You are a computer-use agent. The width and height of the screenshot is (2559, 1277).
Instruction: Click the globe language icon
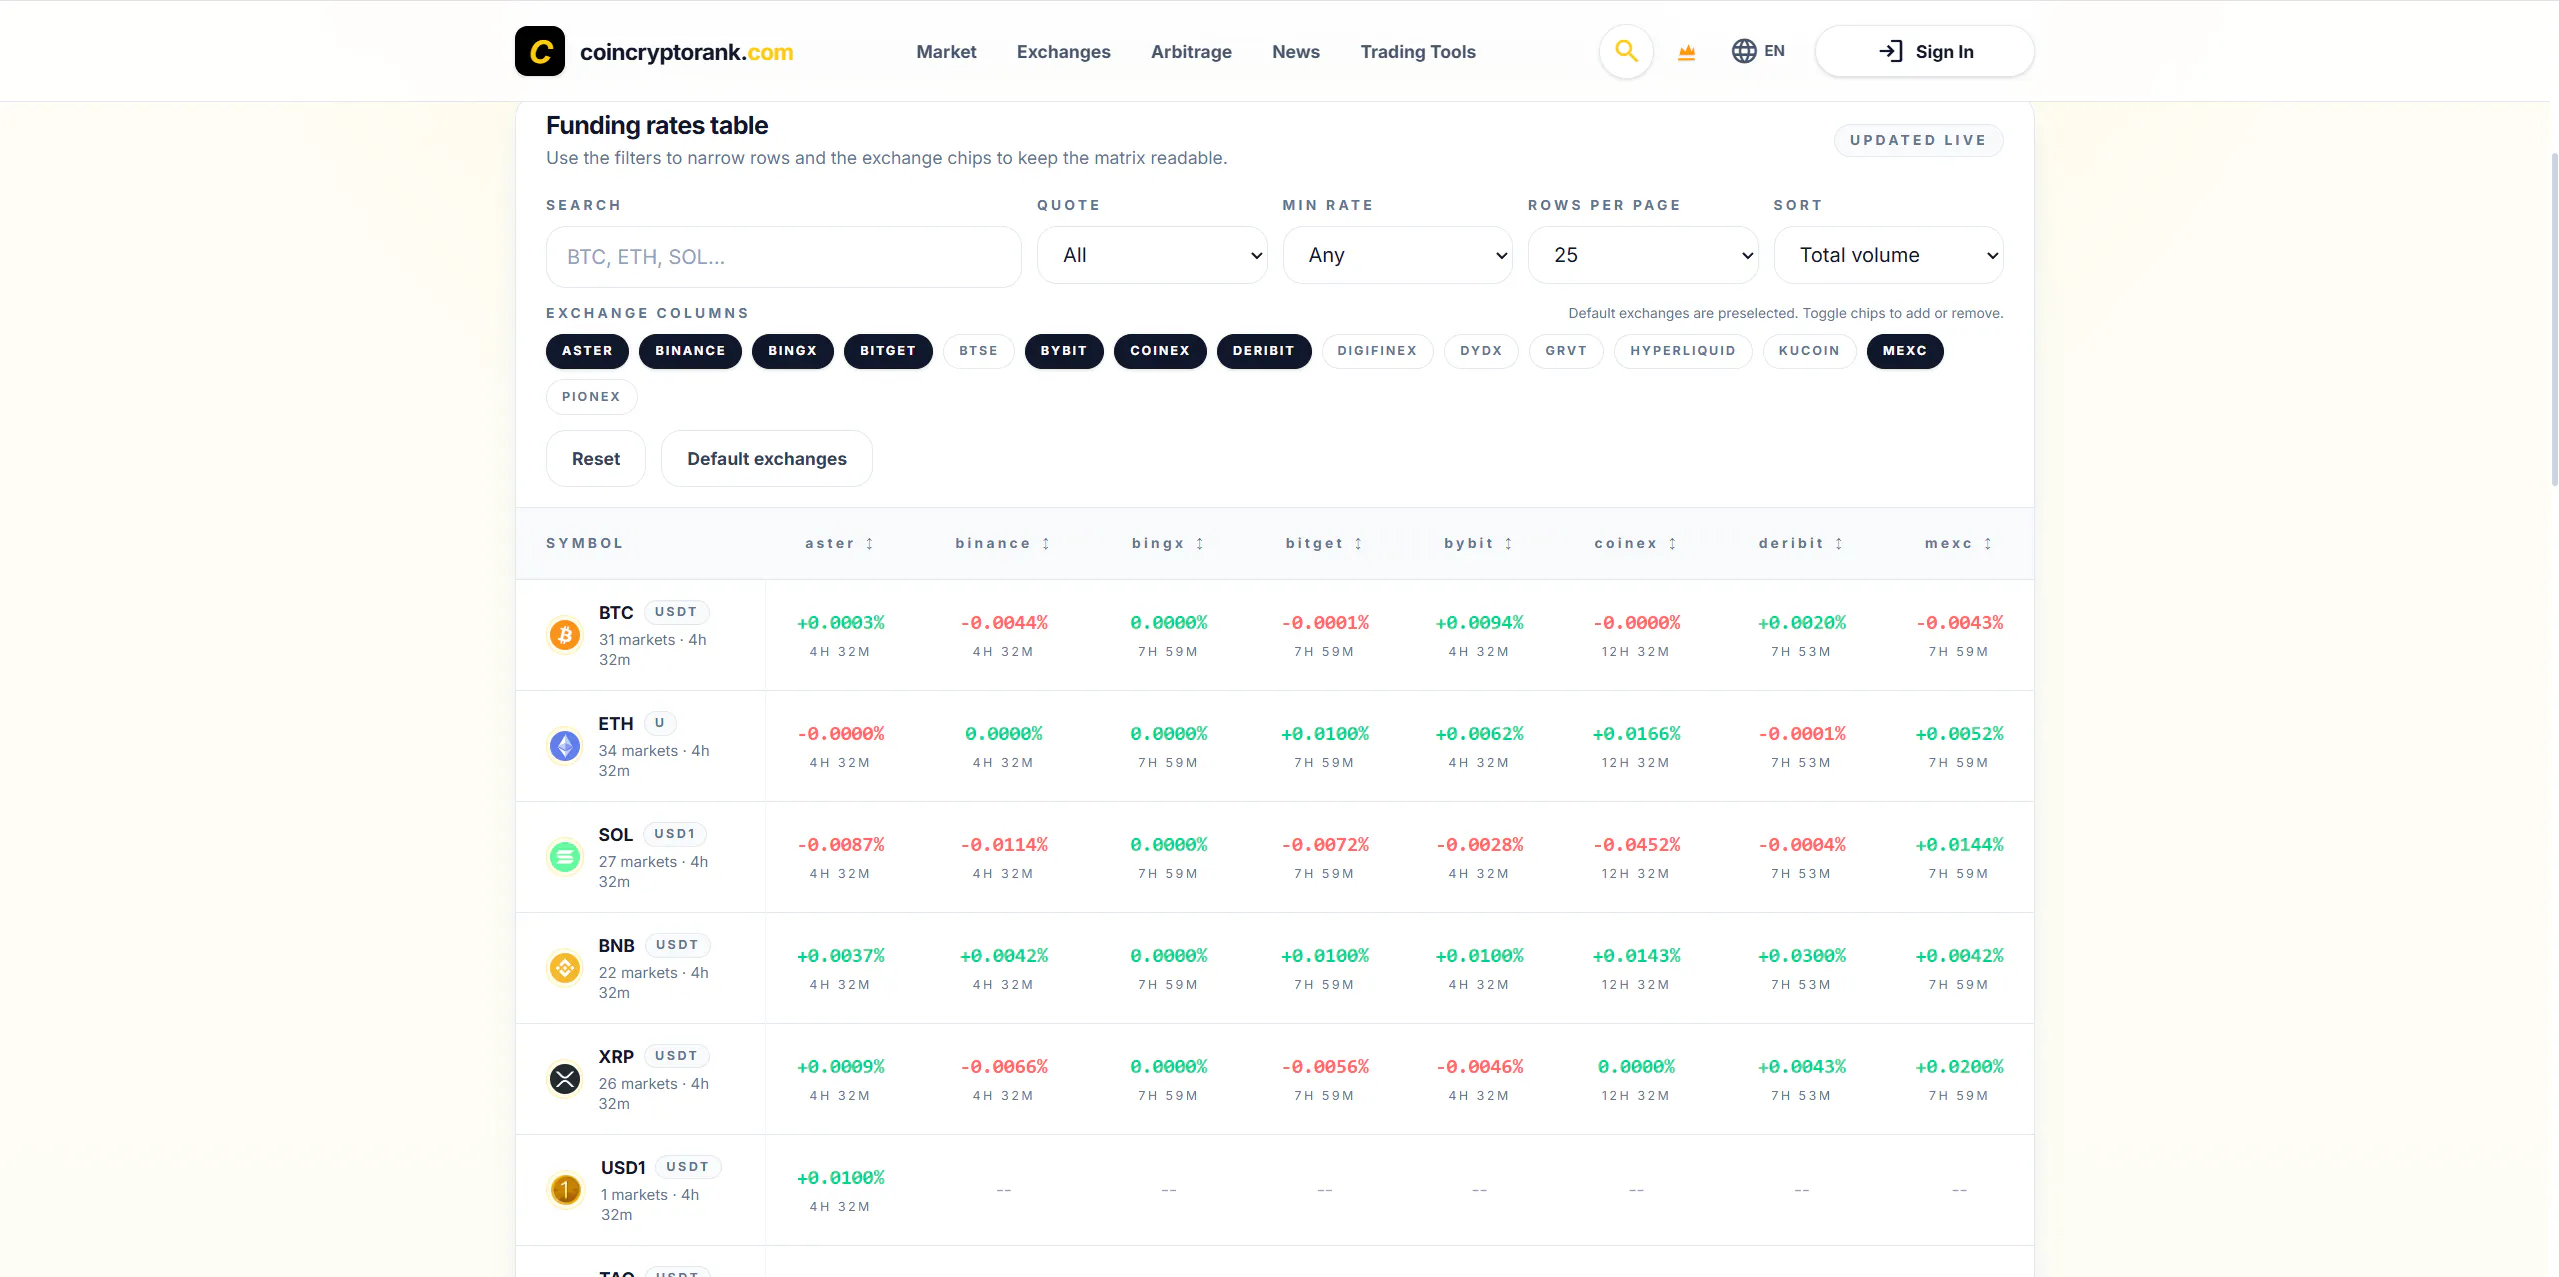pos(1744,51)
